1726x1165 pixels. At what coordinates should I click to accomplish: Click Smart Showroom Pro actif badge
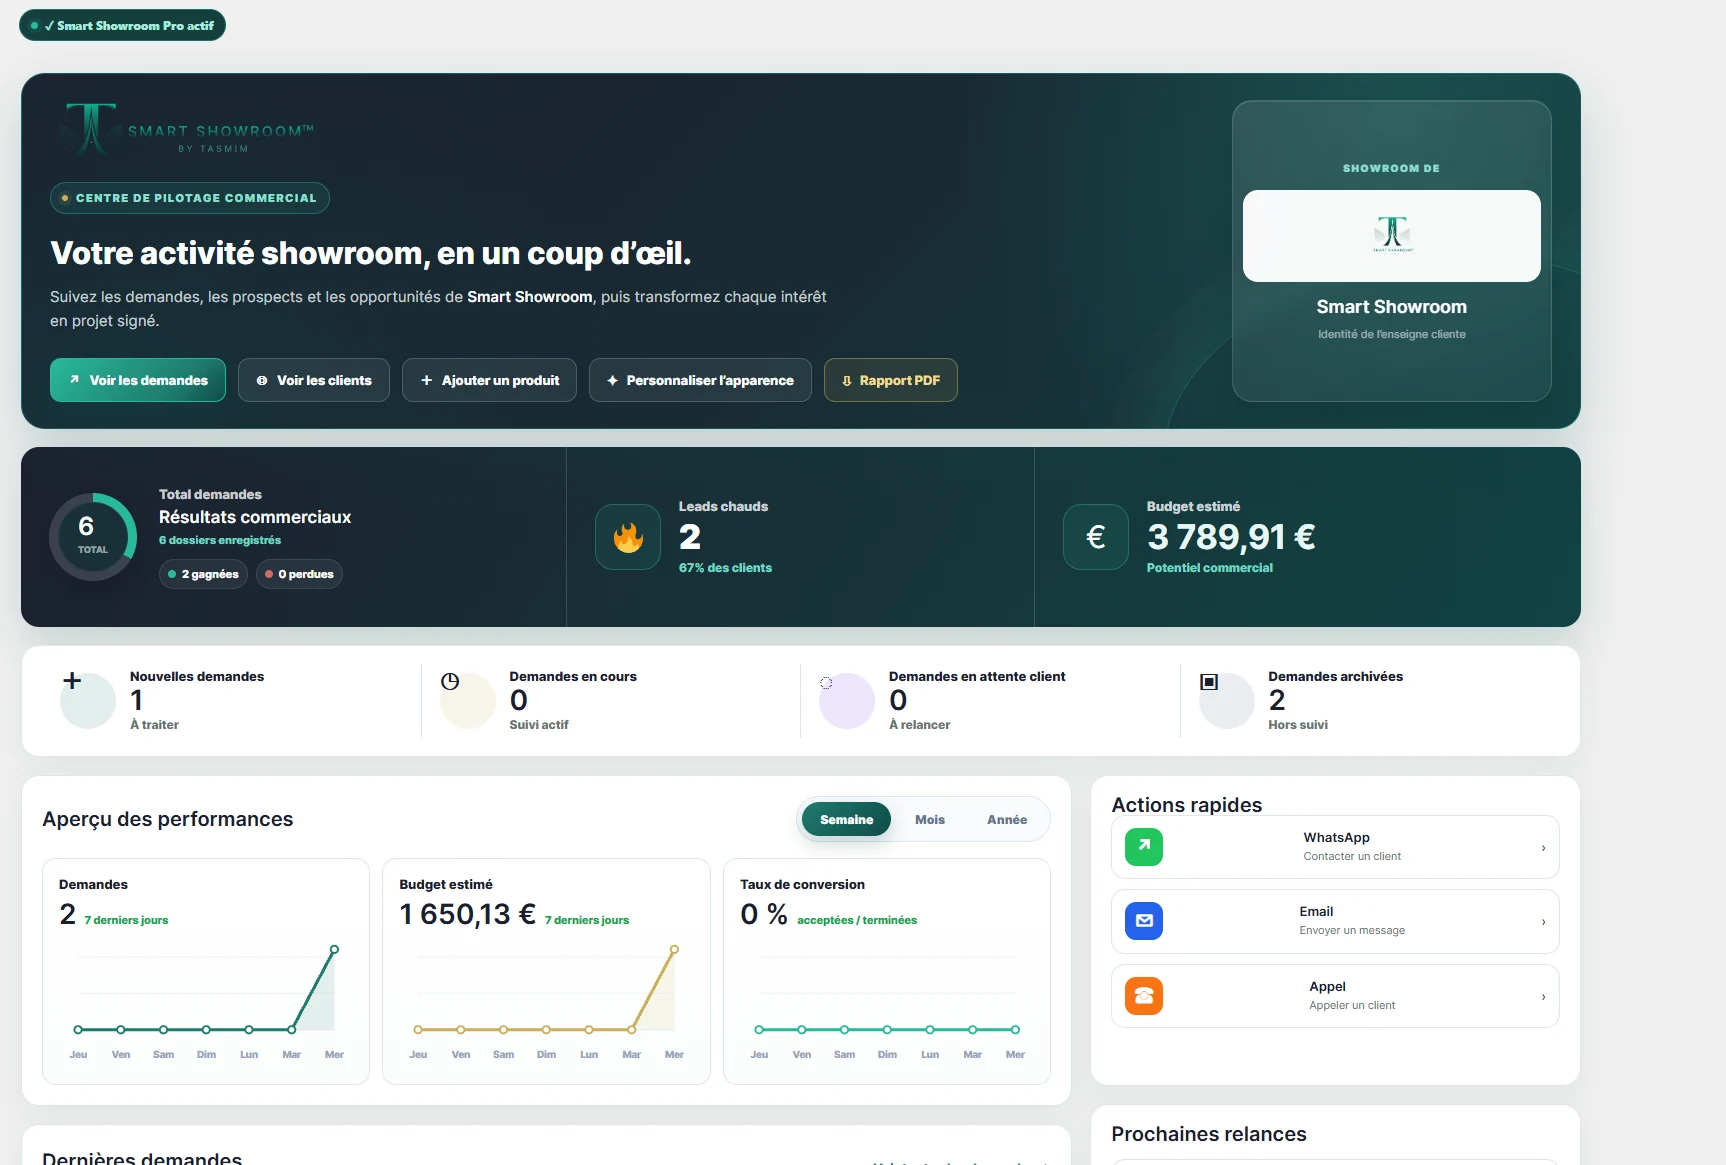pyautogui.click(x=122, y=26)
